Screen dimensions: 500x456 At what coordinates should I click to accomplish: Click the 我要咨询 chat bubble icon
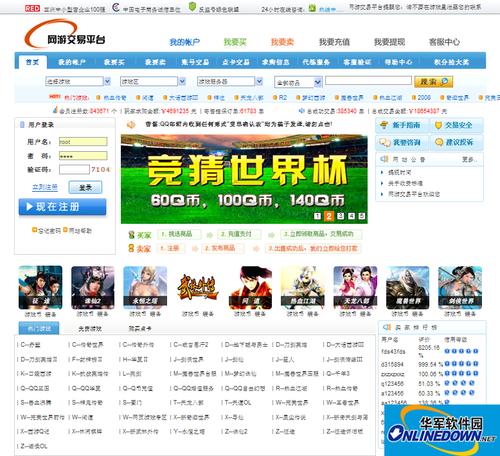click(x=385, y=142)
